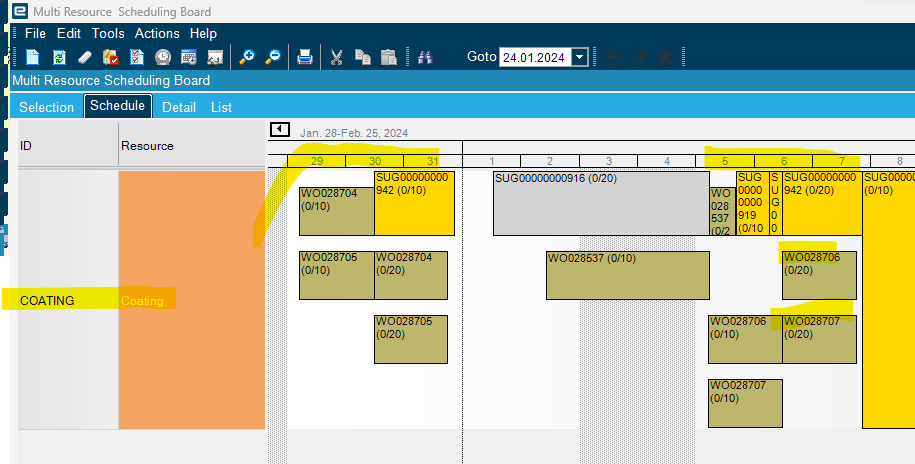Click the Copy icon
The image size is (915, 464).
[362, 57]
